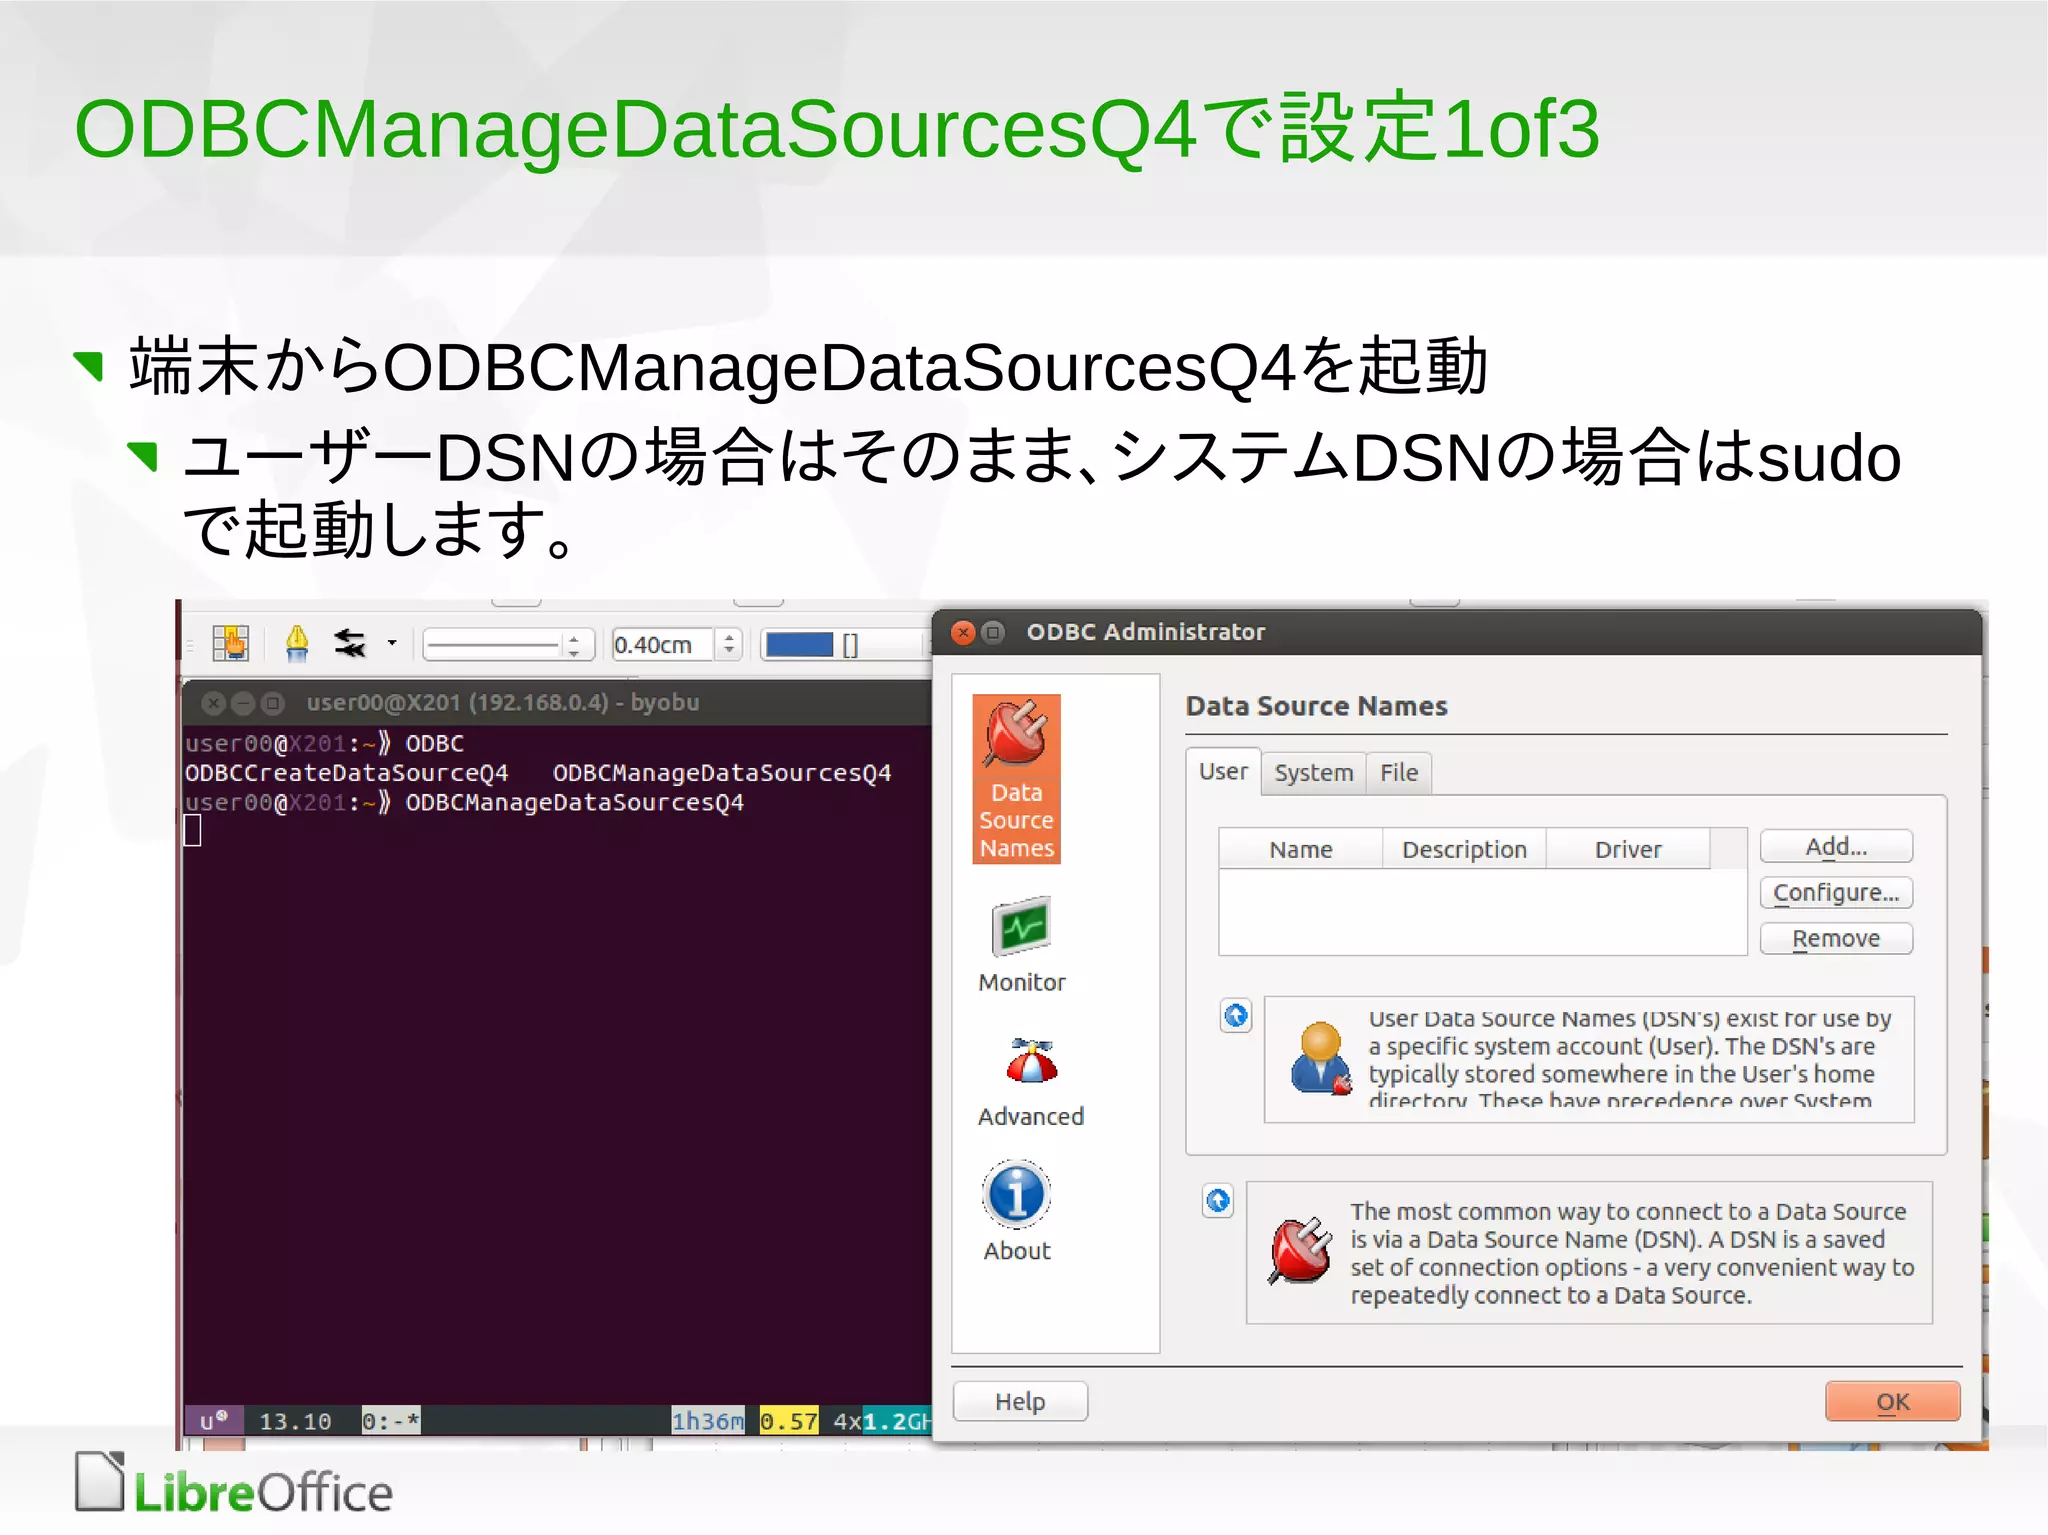The width and height of the screenshot is (2048, 1535).
Task: Click the 0.40cm line width field
Action: [x=662, y=645]
